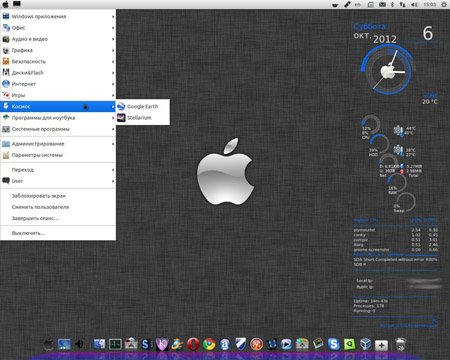Screen dimensions: 450x360
Task: Click the plus add icon in dock
Action: pyautogui.click(x=381, y=345)
